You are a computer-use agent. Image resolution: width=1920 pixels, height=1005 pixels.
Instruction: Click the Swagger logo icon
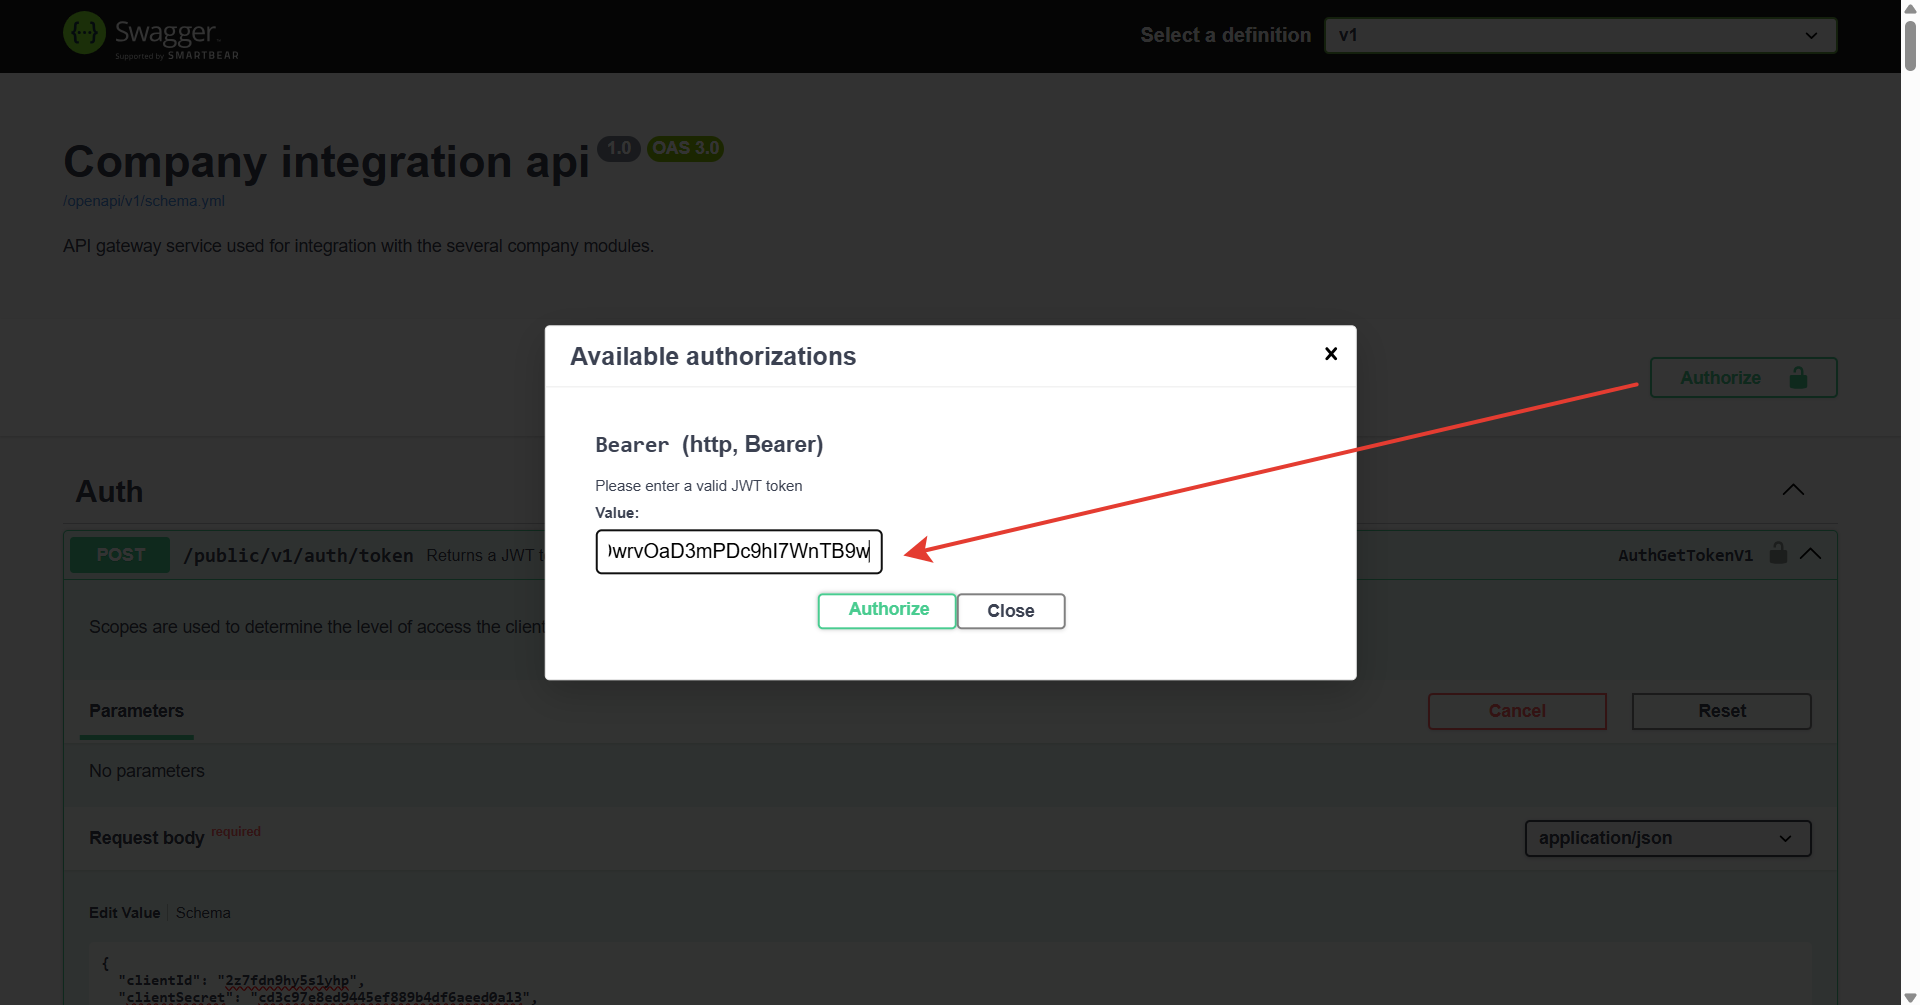(x=85, y=33)
